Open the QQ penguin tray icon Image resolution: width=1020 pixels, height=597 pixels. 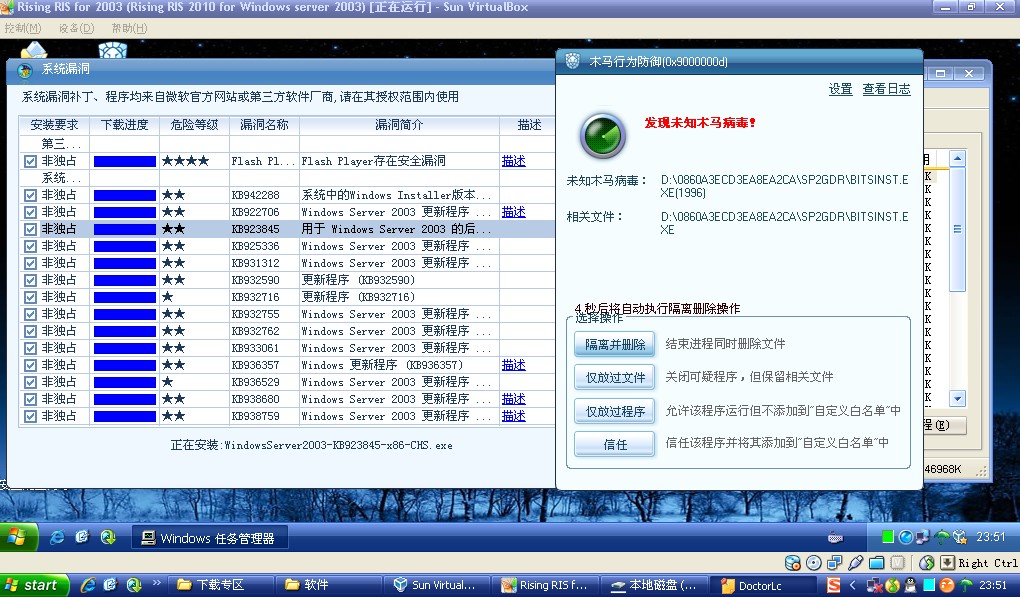coord(910,585)
